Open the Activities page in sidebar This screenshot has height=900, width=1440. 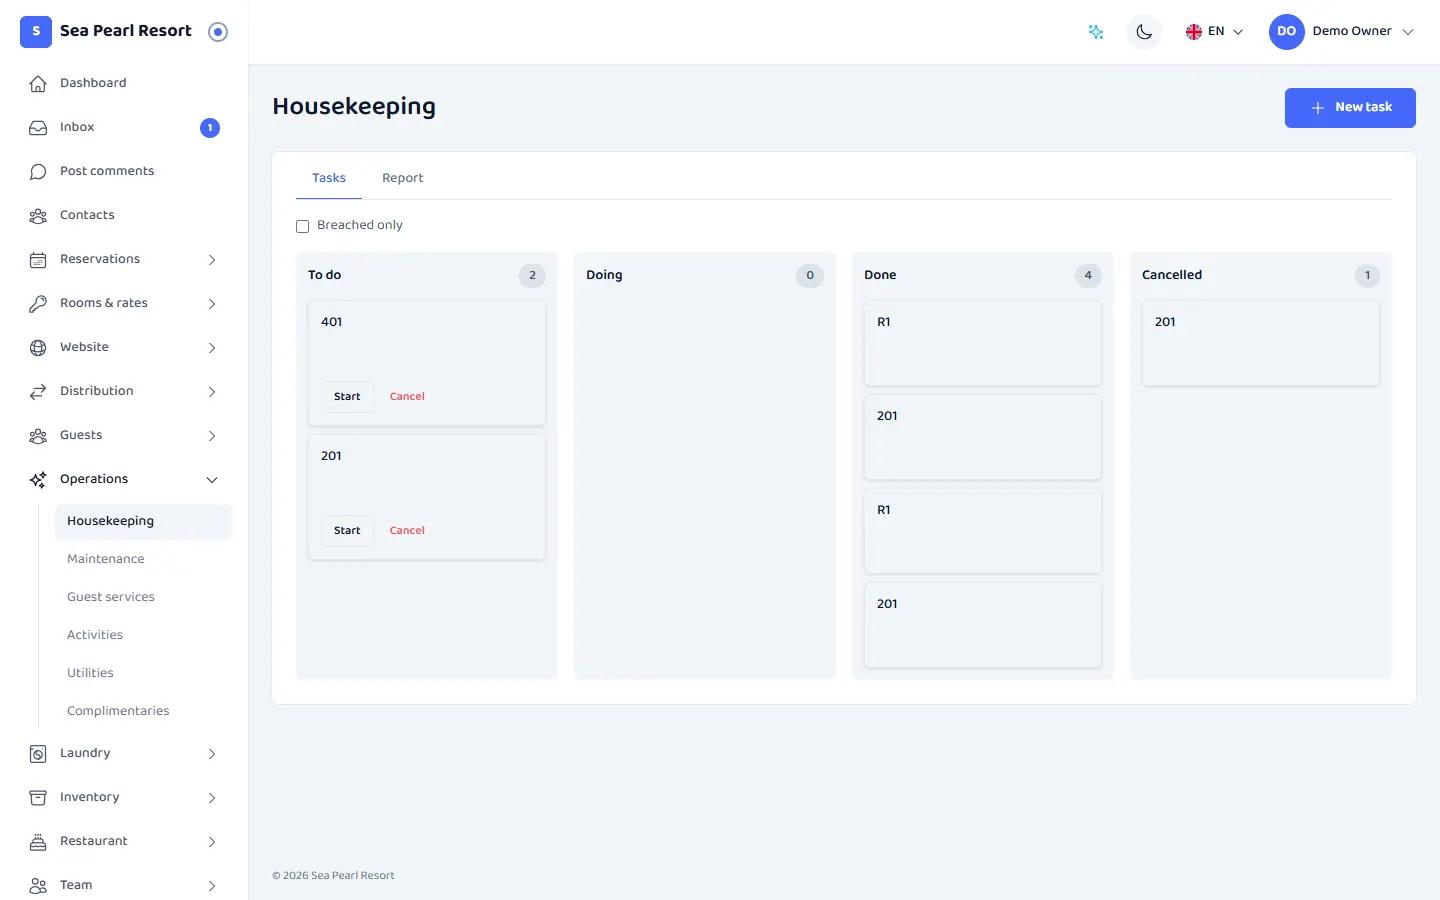[143, 635]
